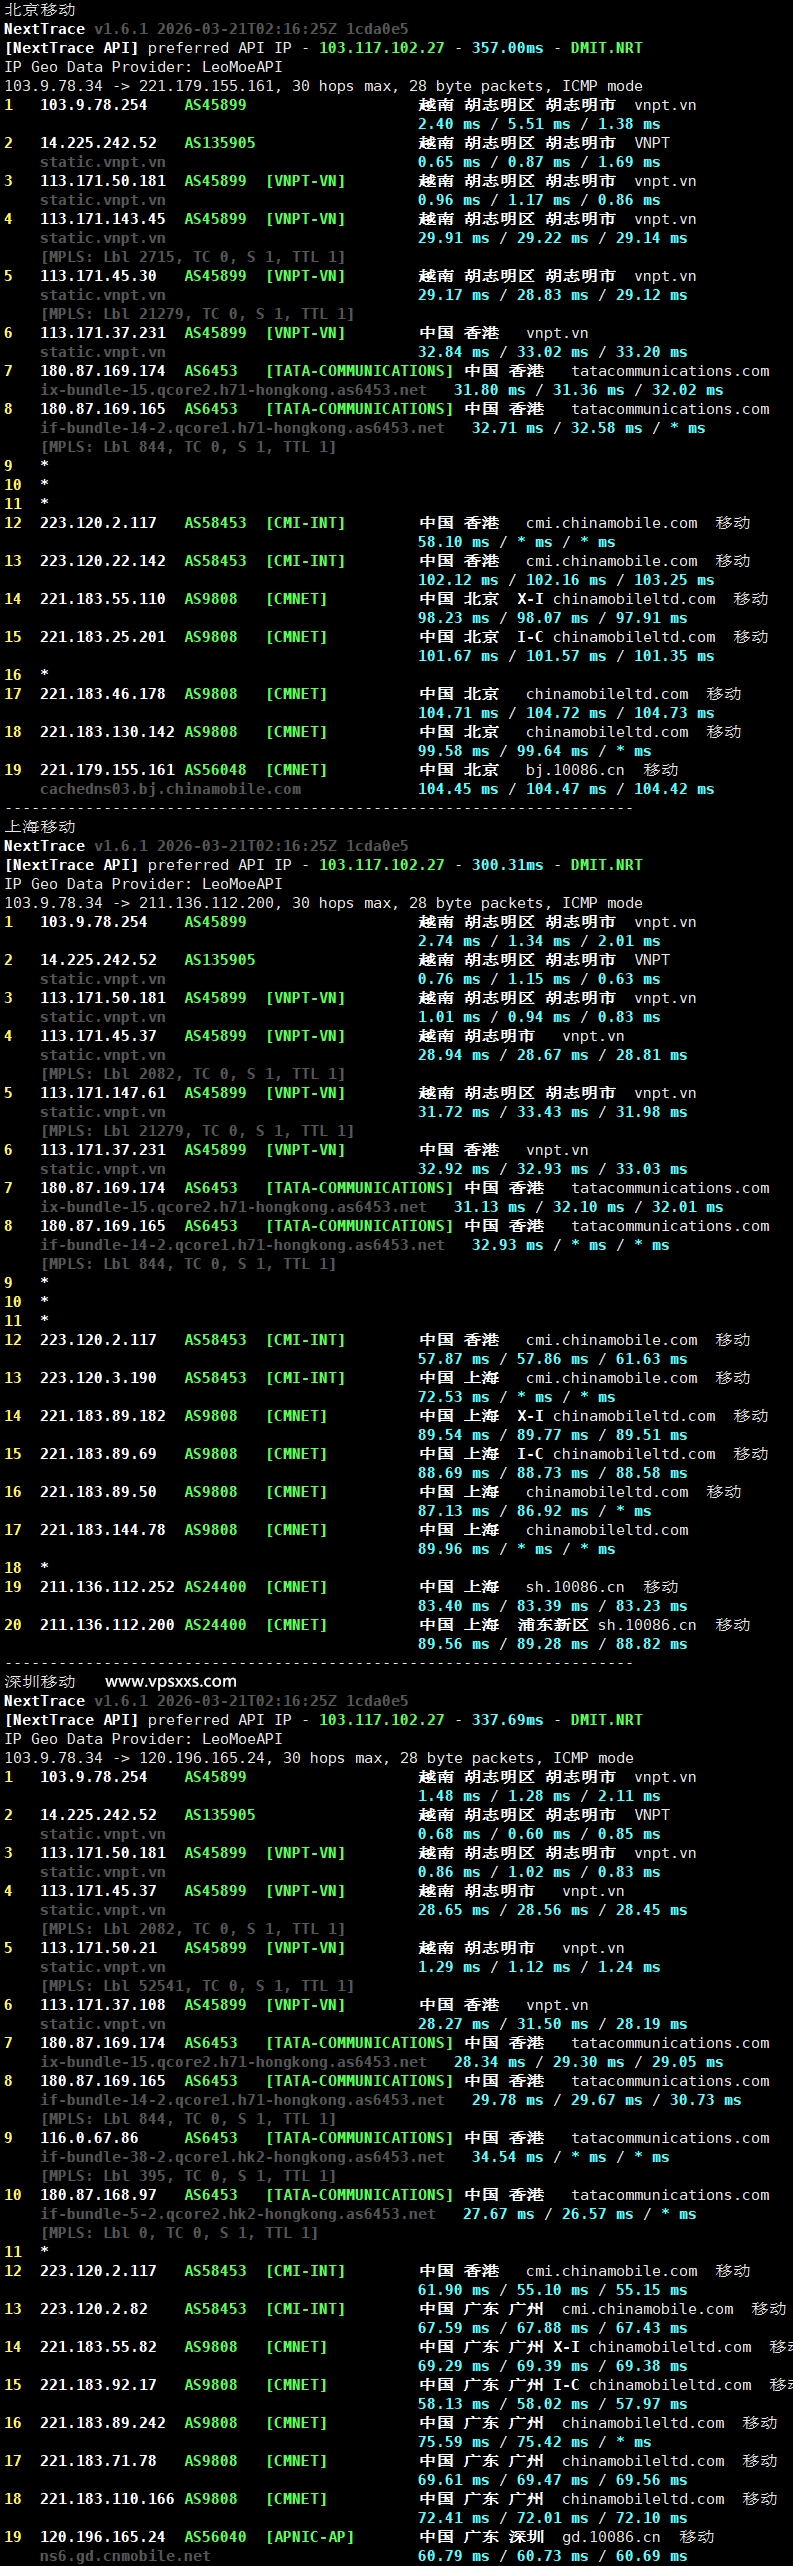Click hop IP 221.183.55.110
Image resolution: width=793 pixels, height=2566 pixels.
[103, 599]
